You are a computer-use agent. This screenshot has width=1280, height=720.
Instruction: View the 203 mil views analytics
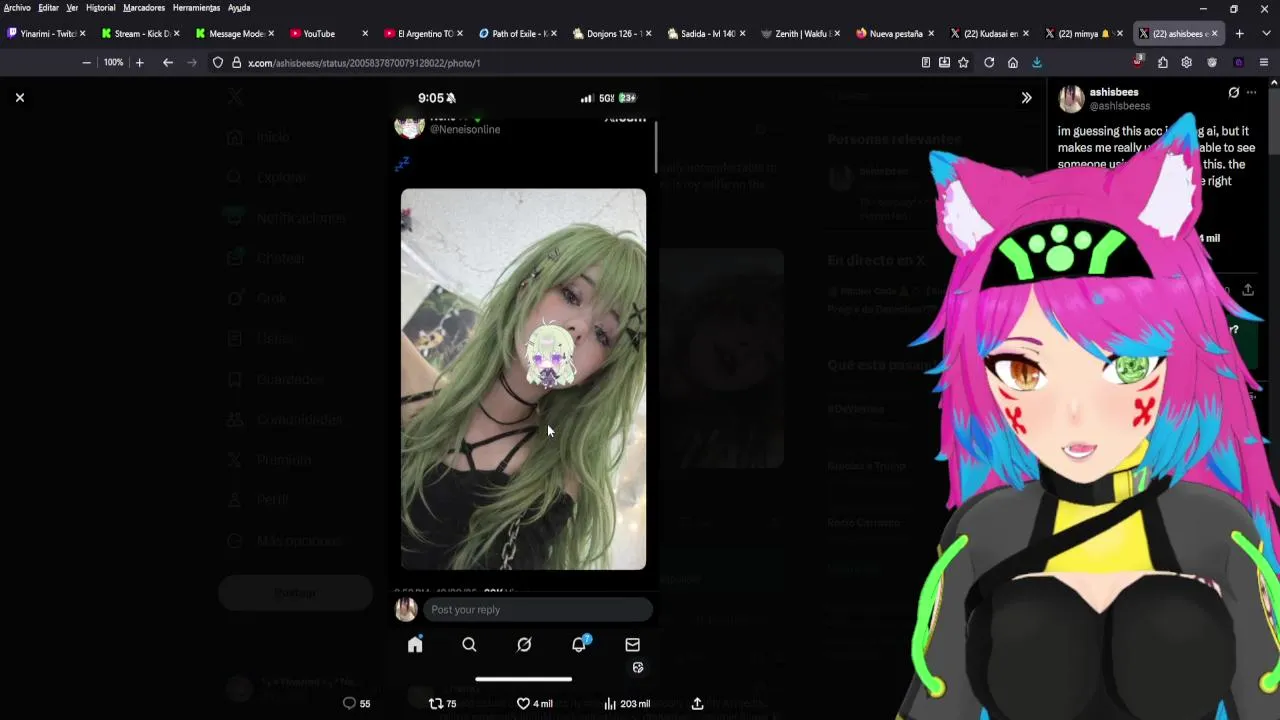[627, 703]
